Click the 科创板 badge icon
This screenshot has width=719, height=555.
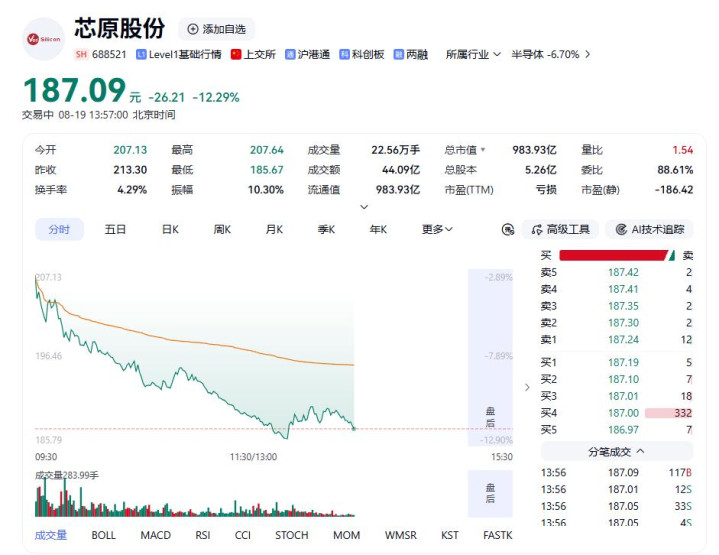[344, 55]
